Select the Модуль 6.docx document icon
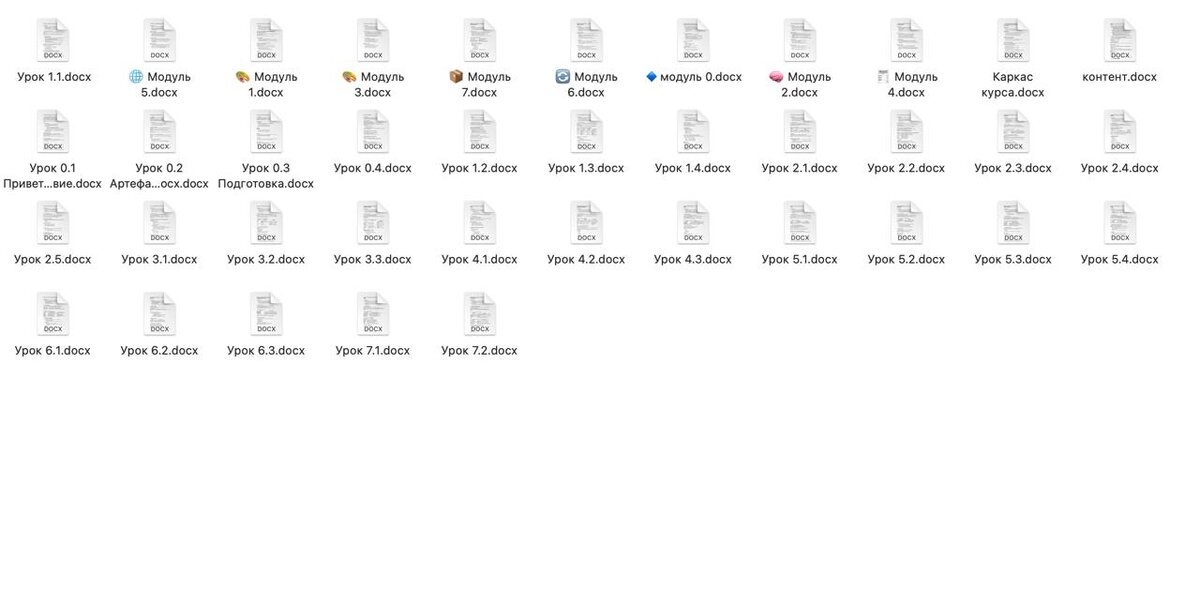Screen dimensions: 1200x592 coord(587,40)
